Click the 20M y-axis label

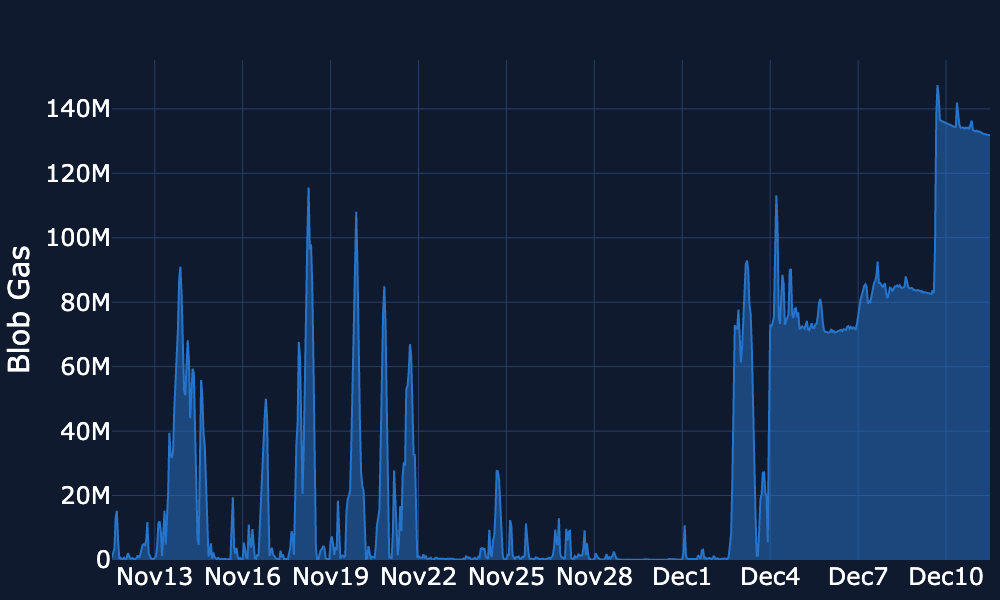(x=85, y=495)
